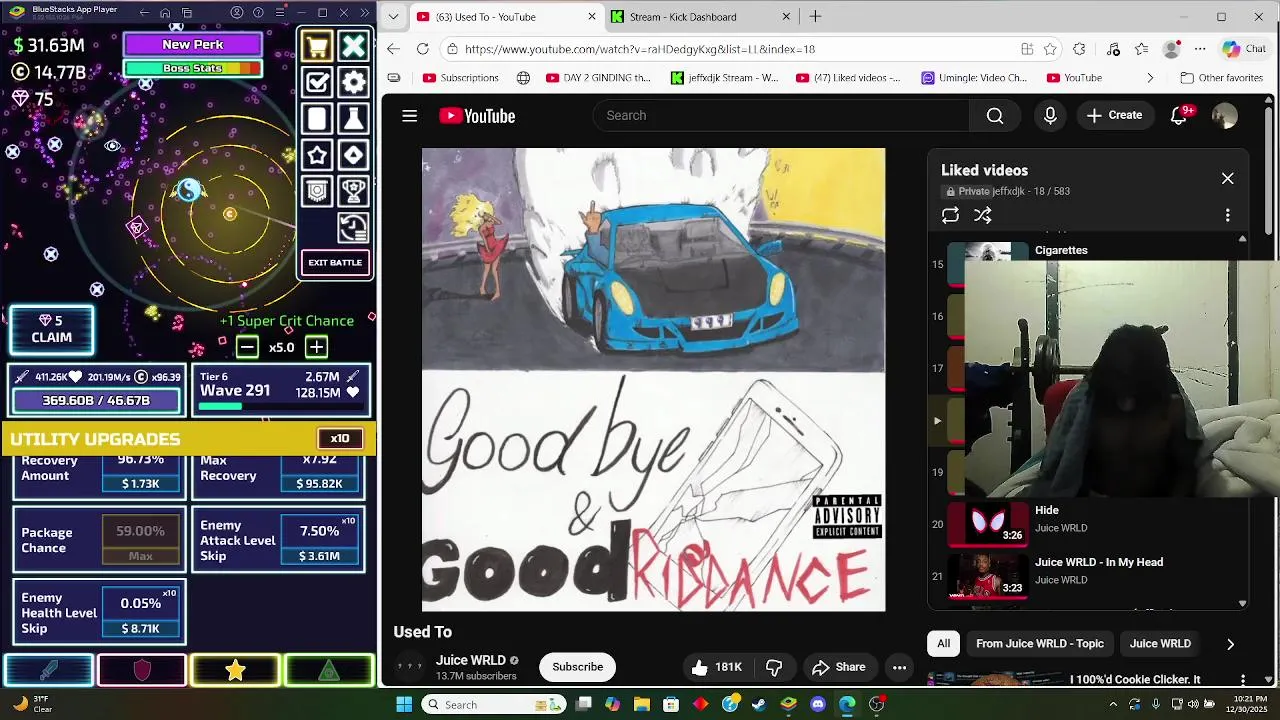Open the BlueStacks hamburger menu
This screenshot has height=720, width=1280.
coord(279,13)
